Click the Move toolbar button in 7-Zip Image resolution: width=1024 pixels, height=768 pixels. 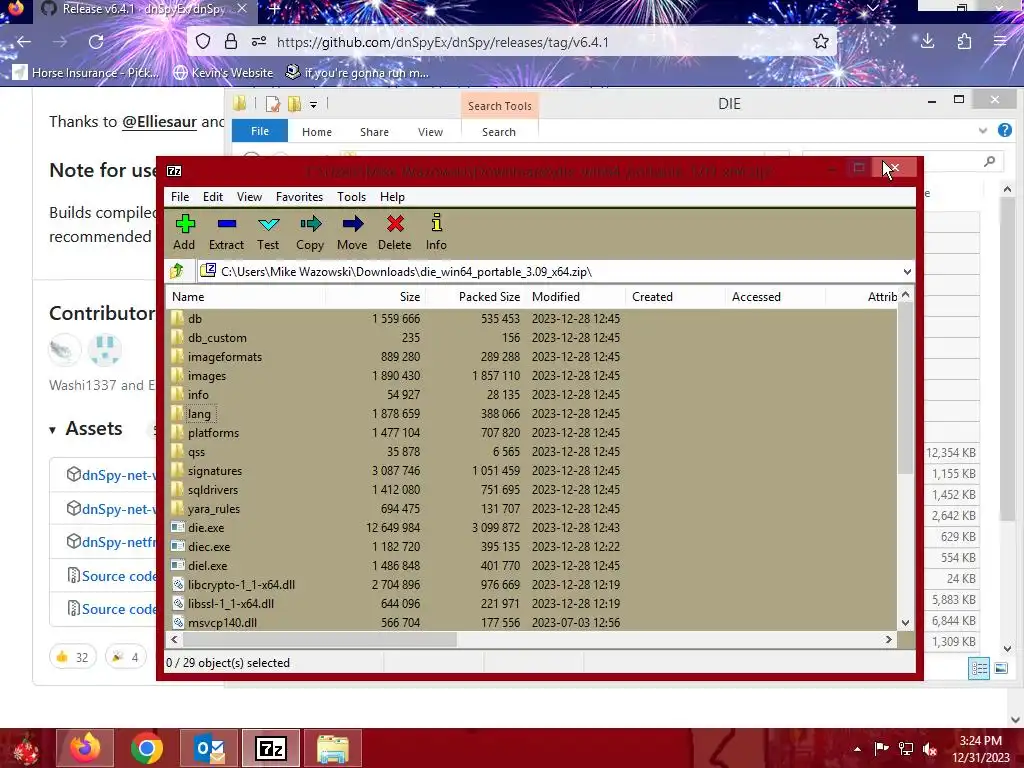352,232
